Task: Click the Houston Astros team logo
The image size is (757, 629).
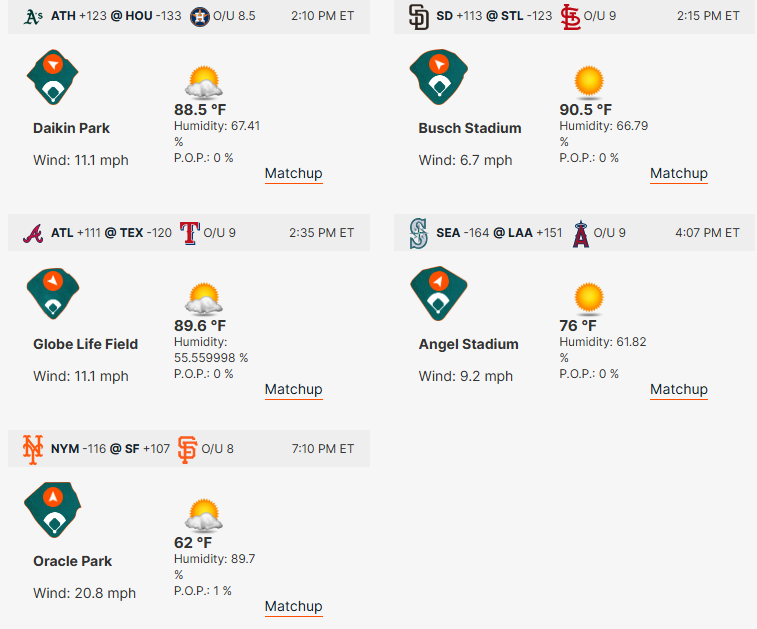Action: tap(201, 16)
